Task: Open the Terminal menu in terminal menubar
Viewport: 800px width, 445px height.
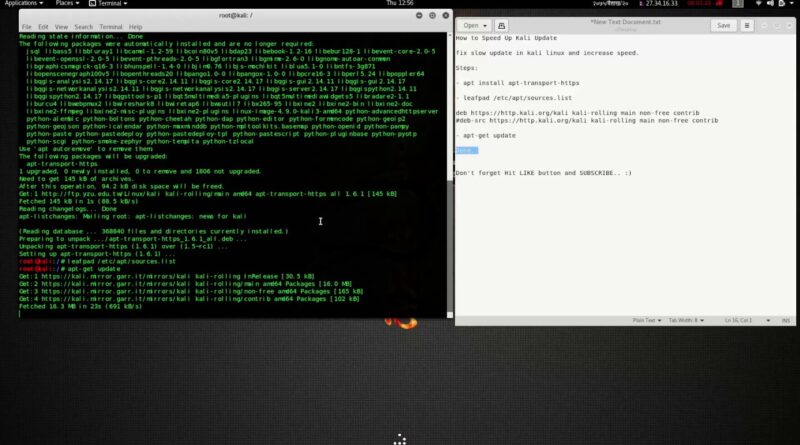Action: pyautogui.click(x=111, y=27)
